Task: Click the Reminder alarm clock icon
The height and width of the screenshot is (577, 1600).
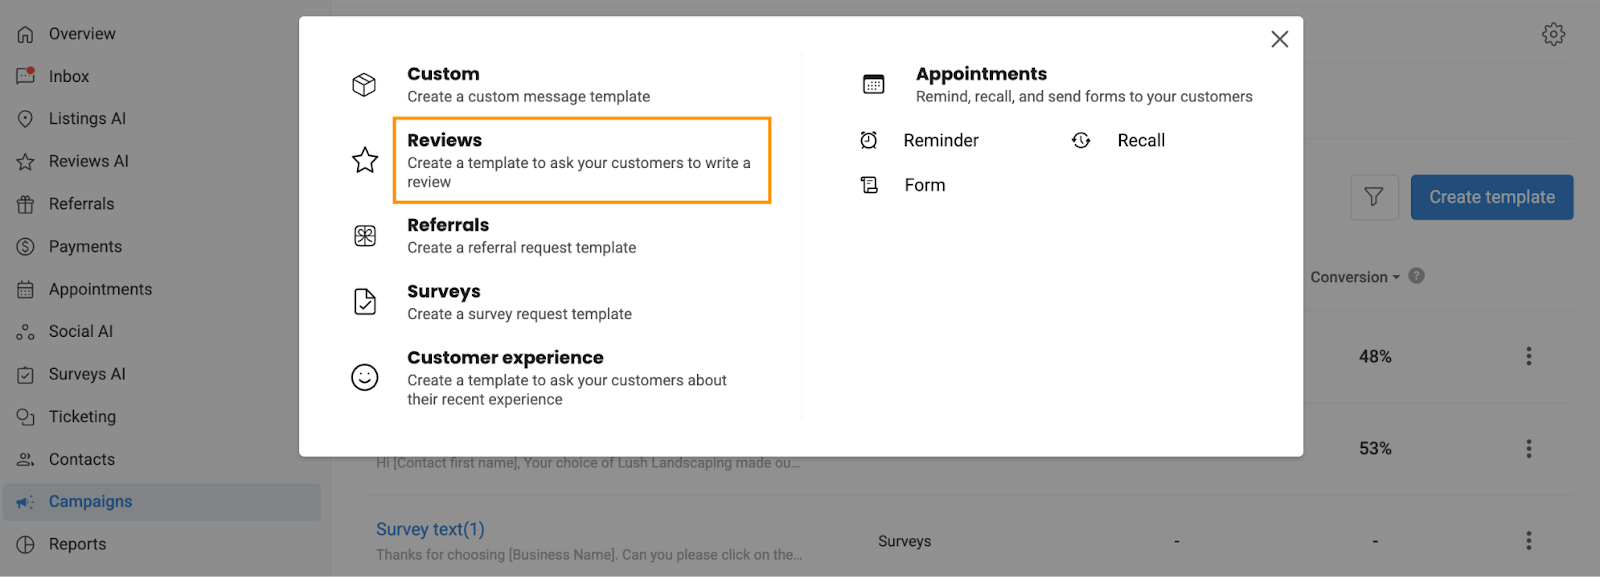Action: tap(869, 140)
